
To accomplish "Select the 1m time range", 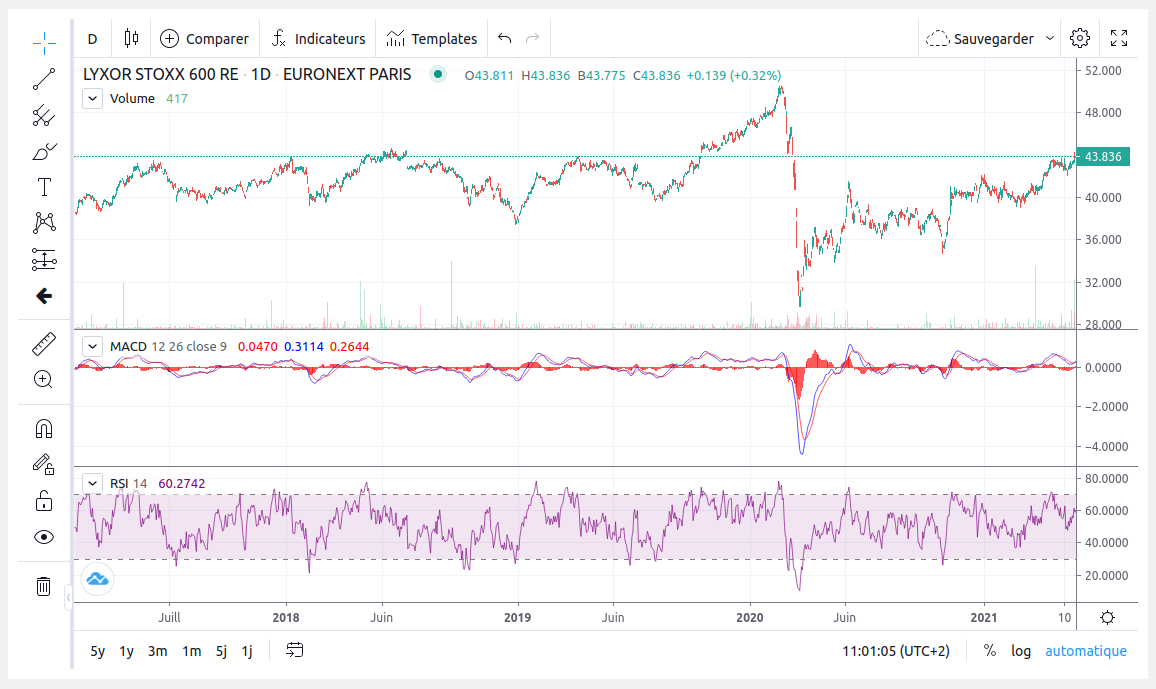I will (x=192, y=651).
